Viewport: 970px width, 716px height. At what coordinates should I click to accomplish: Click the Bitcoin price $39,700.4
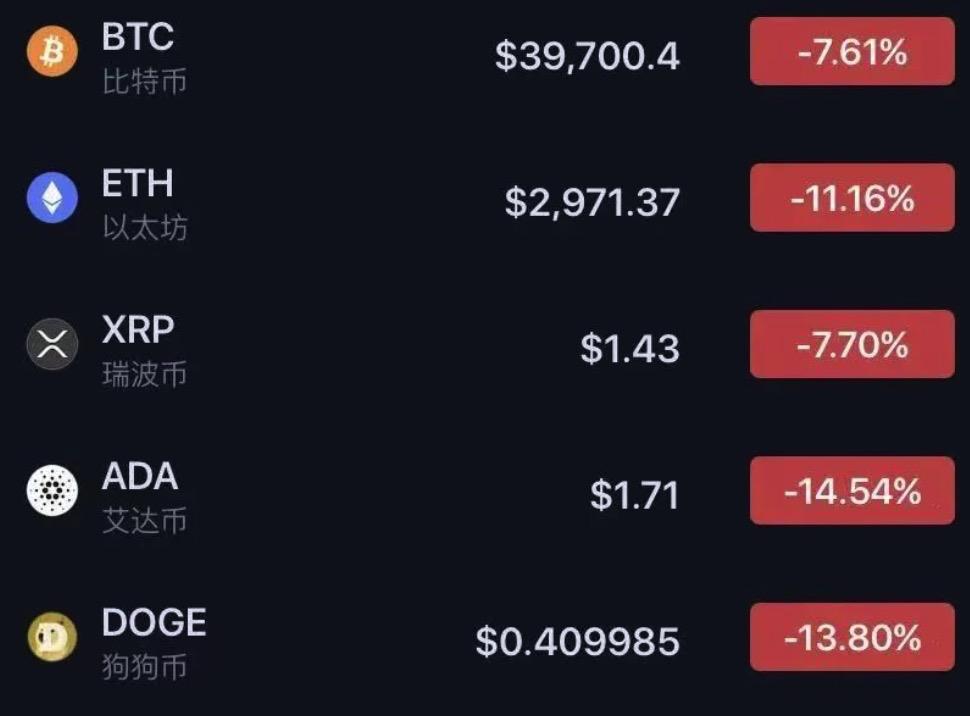[x=587, y=56]
